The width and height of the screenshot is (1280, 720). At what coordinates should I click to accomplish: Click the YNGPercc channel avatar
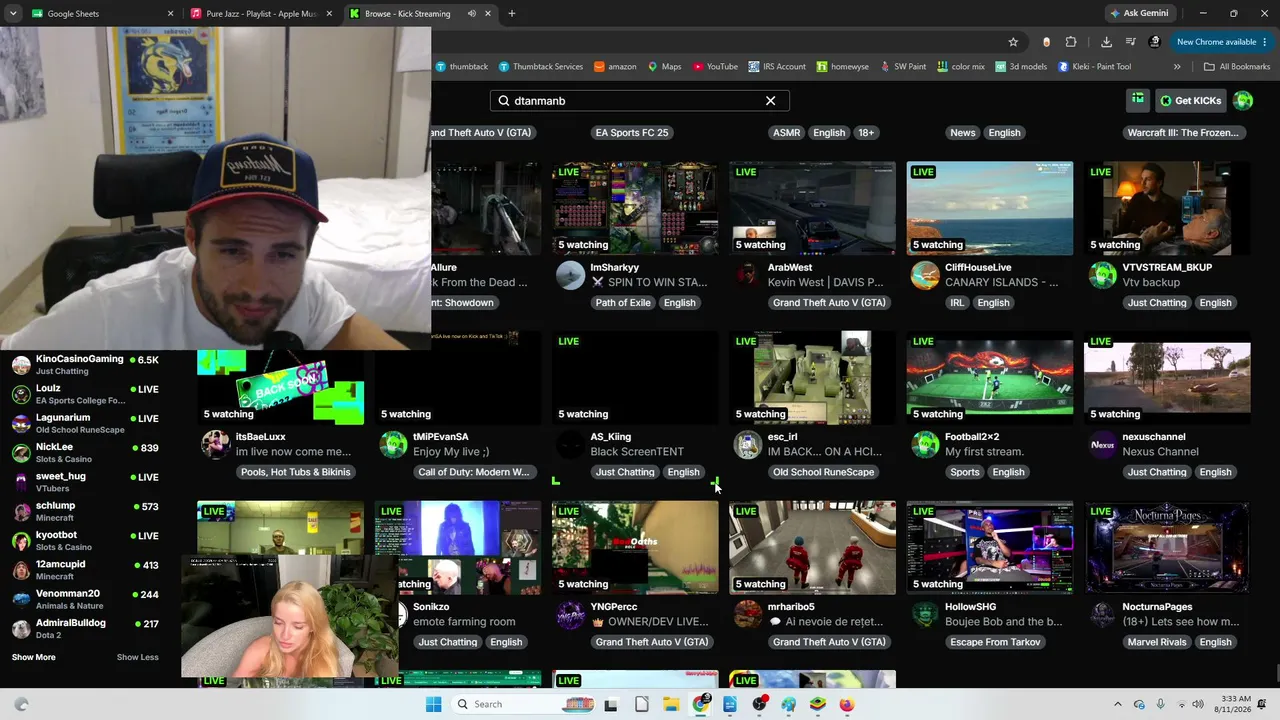[571, 615]
